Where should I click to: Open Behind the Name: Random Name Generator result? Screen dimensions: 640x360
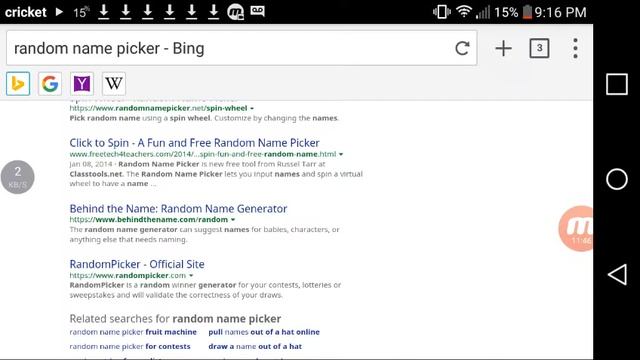click(x=178, y=209)
